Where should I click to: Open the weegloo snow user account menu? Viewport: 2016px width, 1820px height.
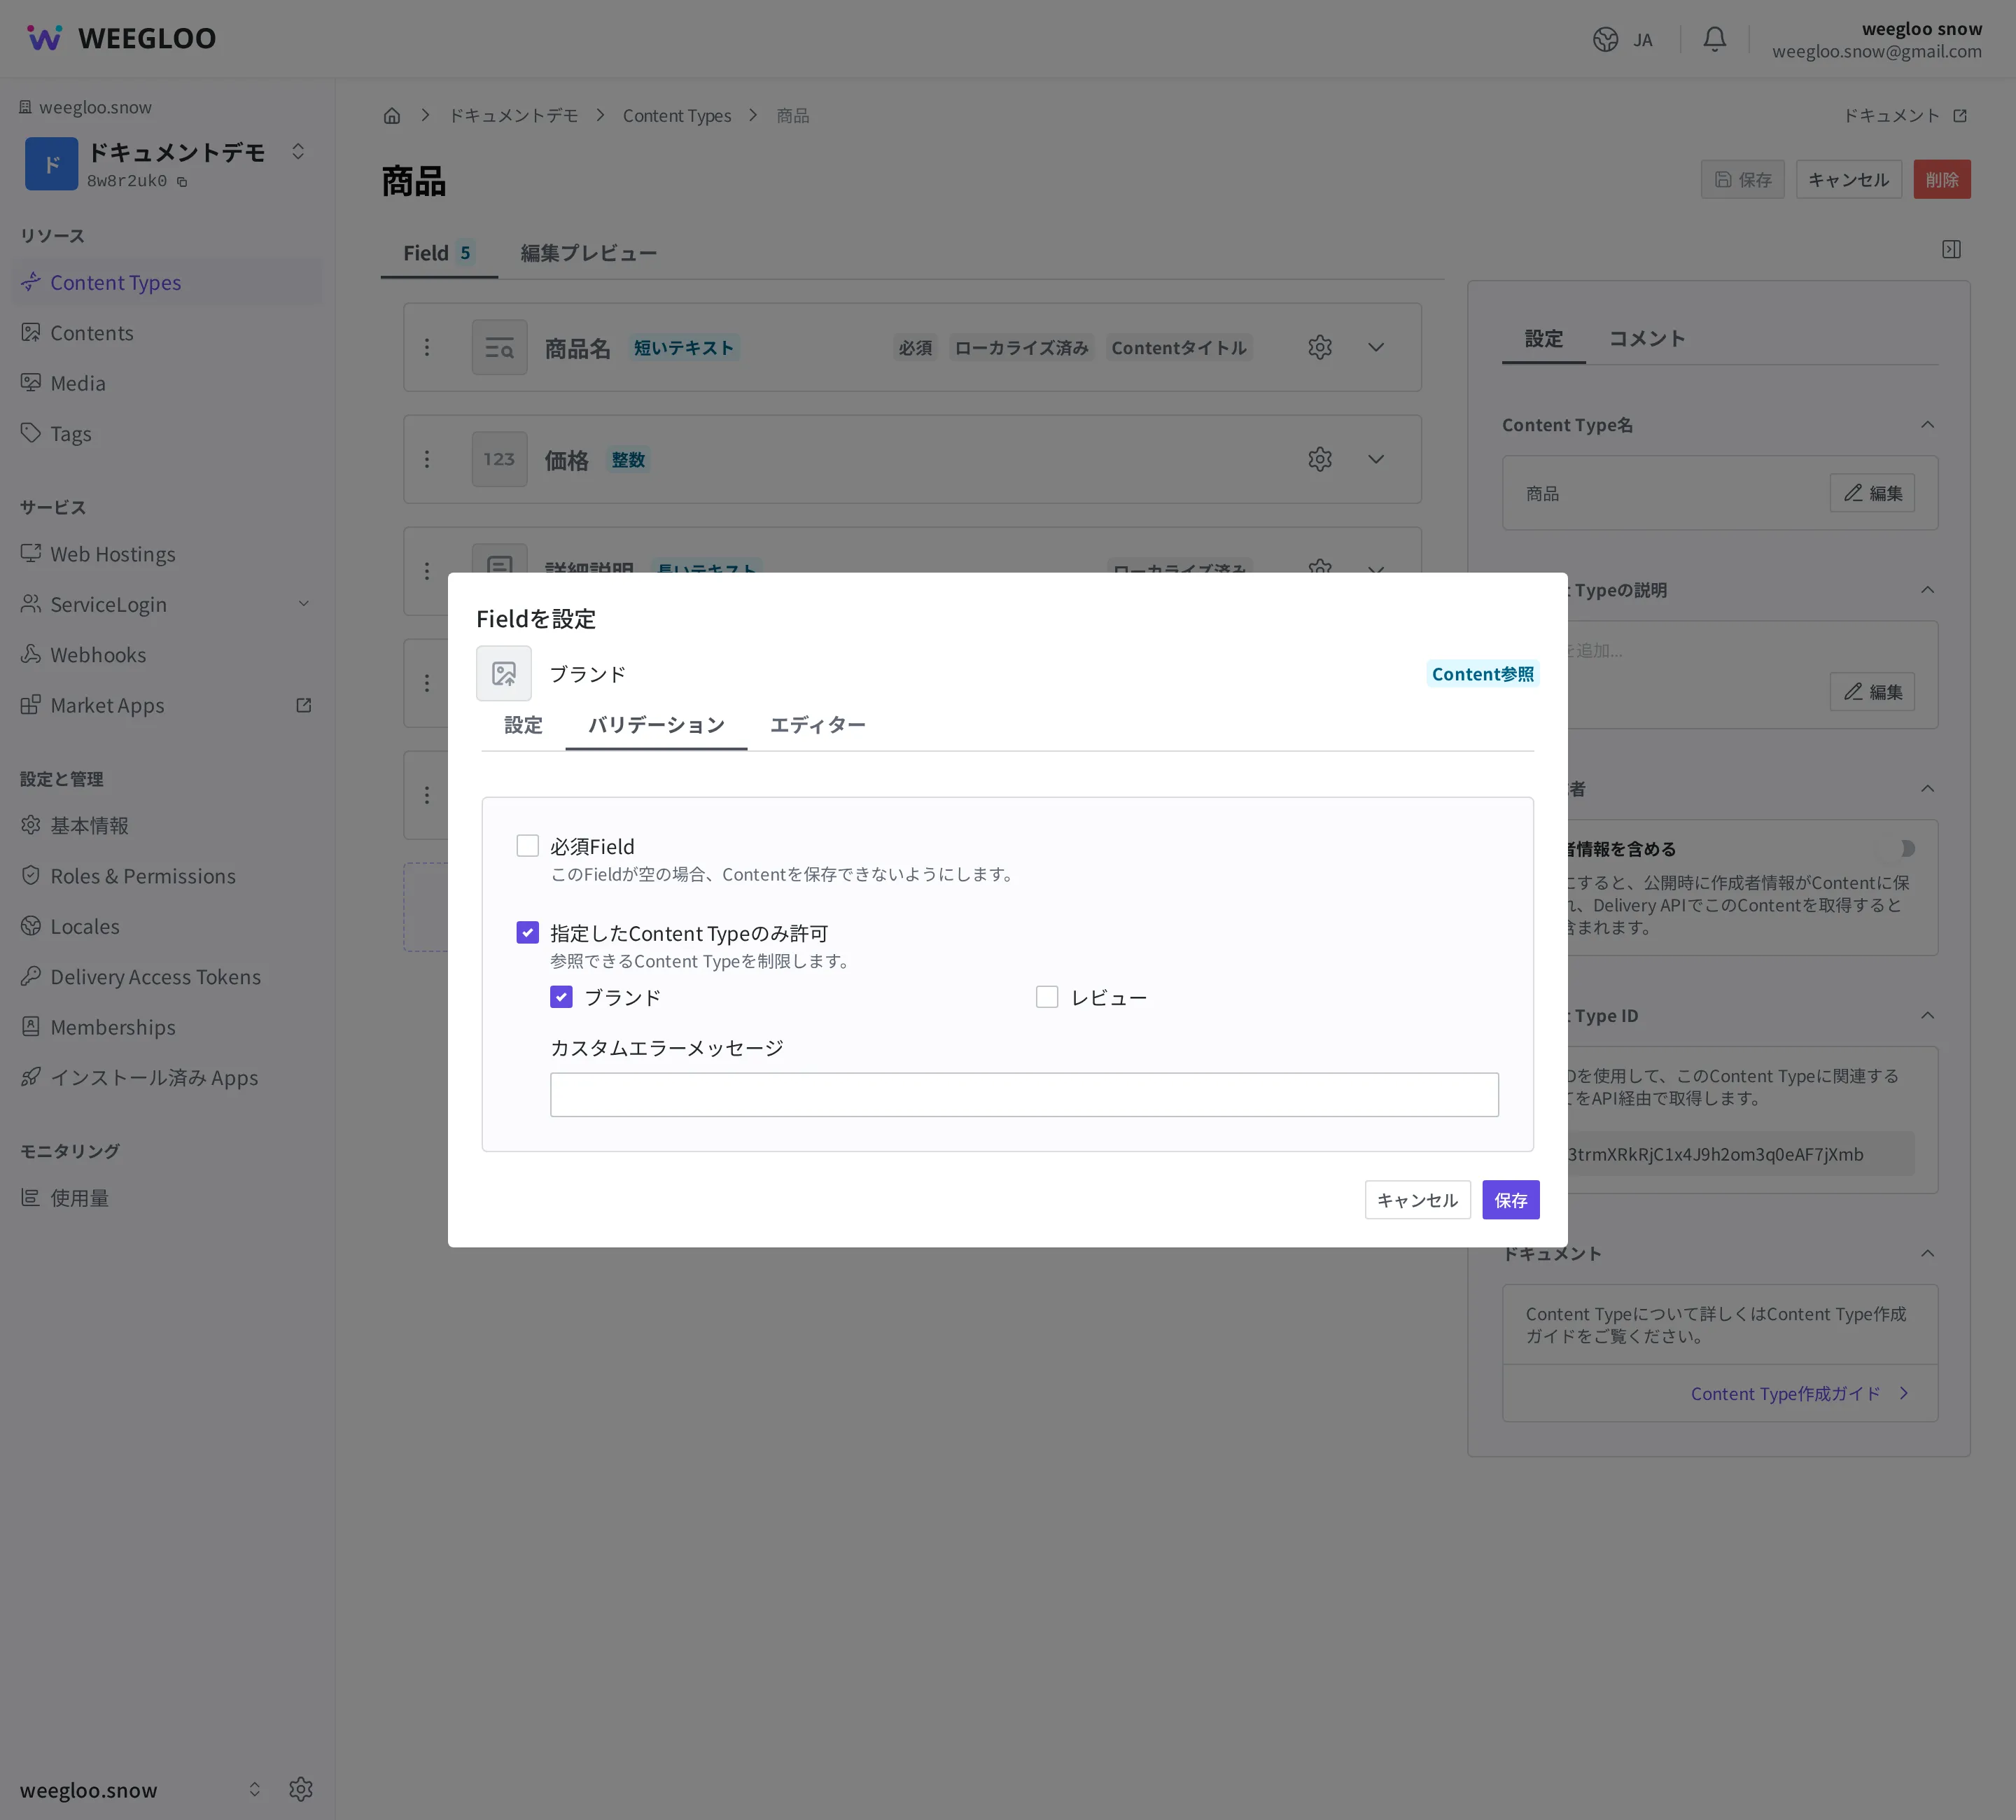click(x=1876, y=40)
